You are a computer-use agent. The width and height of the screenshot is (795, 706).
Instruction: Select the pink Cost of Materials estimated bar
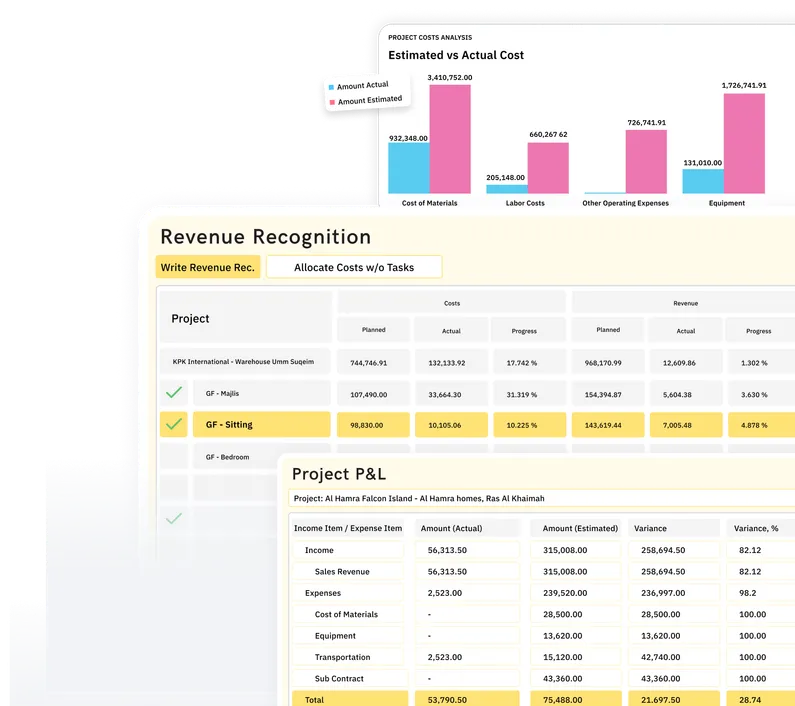450,139
